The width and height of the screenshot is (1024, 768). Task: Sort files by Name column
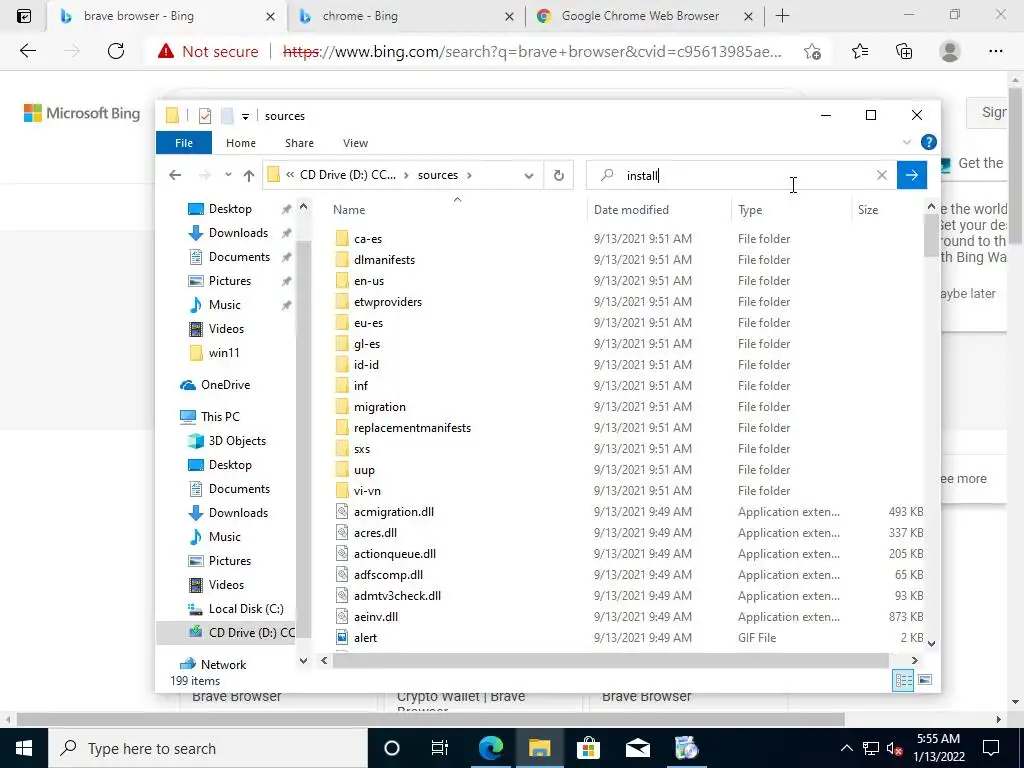coord(457,210)
